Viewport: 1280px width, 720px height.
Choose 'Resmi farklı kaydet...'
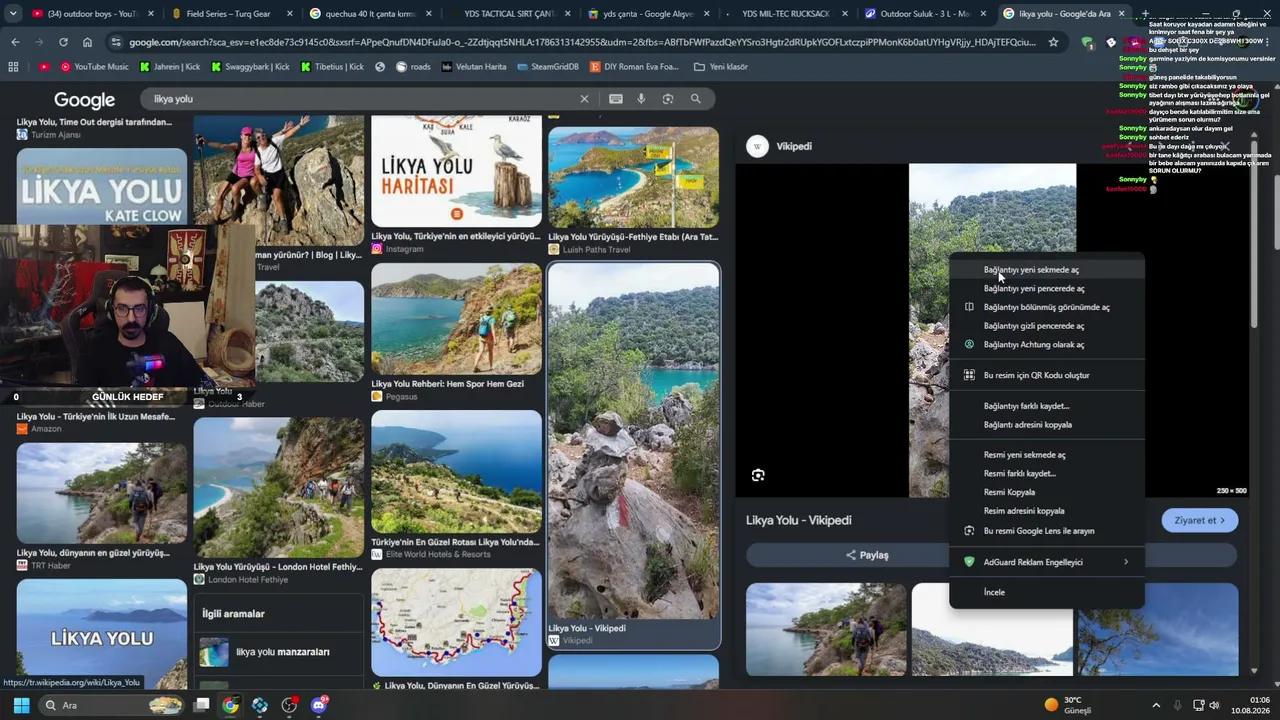point(1047,474)
